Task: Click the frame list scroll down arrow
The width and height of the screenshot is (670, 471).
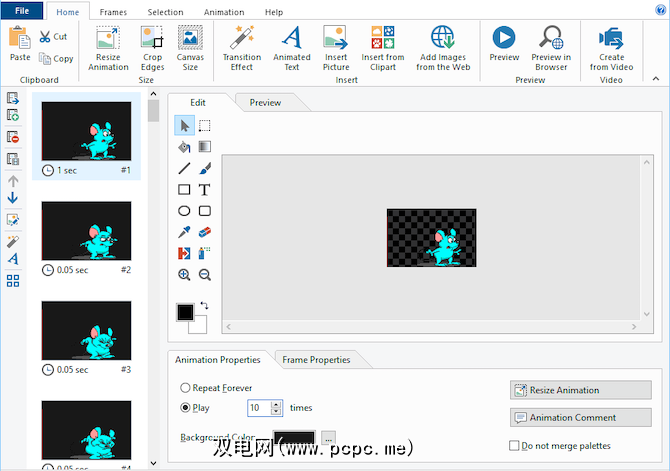Action: [153, 463]
